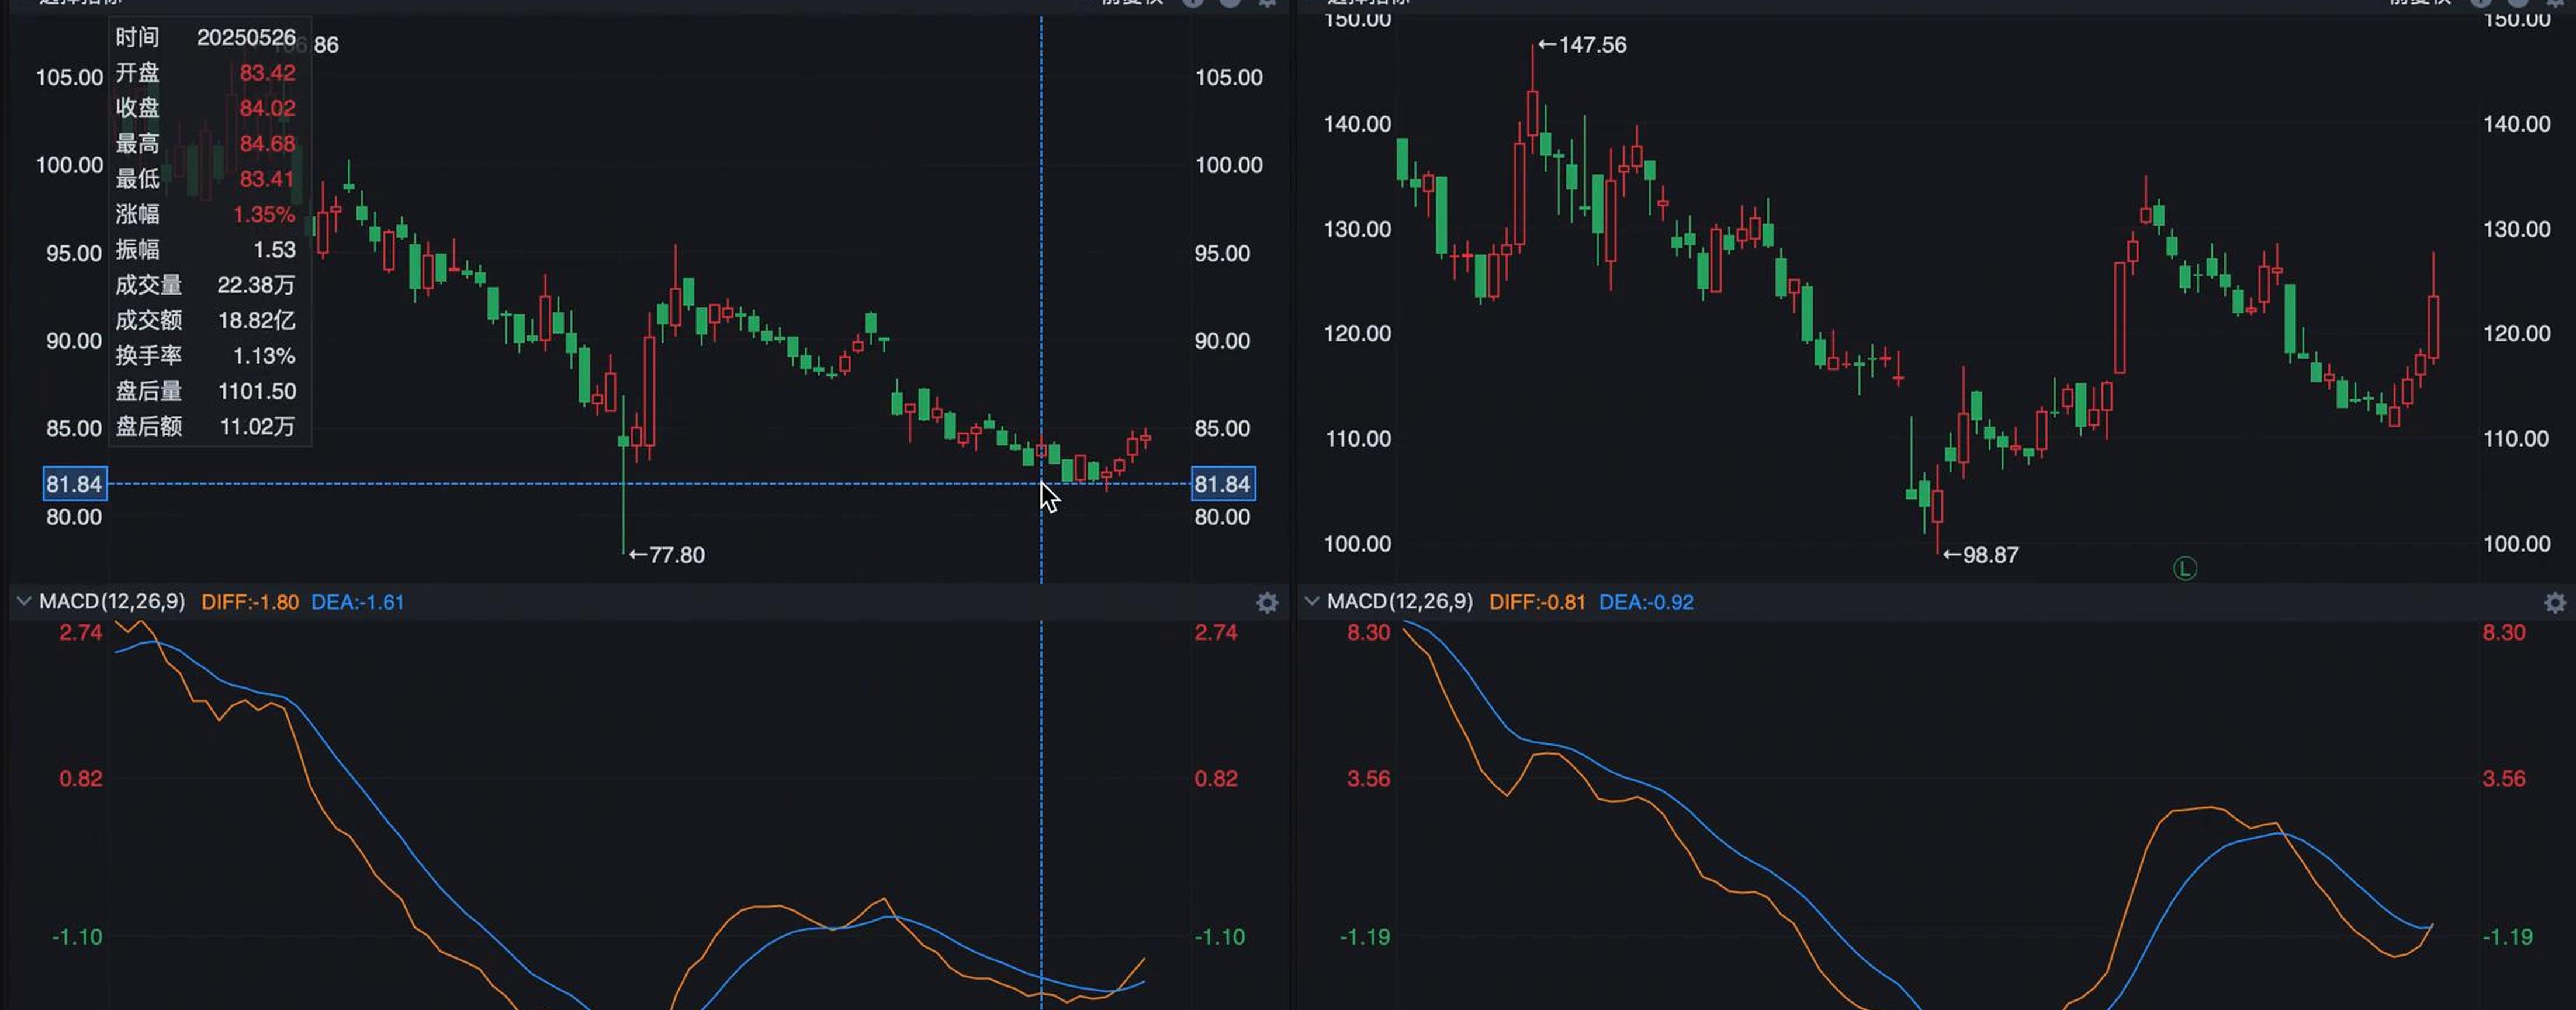The image size is (2576, 1010).
Task: Click the DIFF:-1.80 value in left MACD panel
Action: [251, 602]
